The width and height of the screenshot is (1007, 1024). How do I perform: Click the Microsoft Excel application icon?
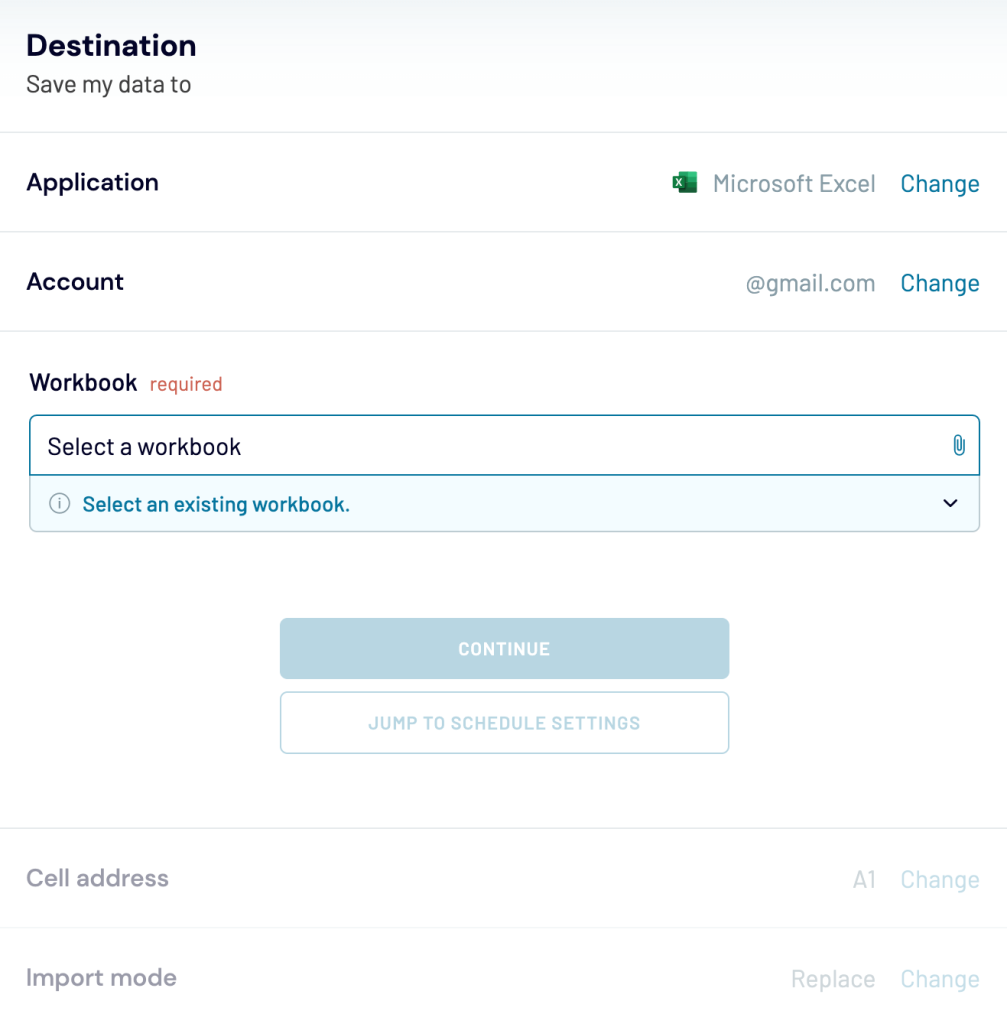(x=684, y=182)
